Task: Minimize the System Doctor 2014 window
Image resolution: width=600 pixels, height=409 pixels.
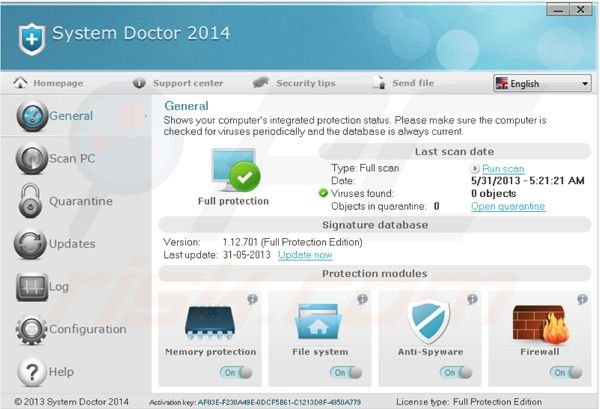Action: coord(558,9)
